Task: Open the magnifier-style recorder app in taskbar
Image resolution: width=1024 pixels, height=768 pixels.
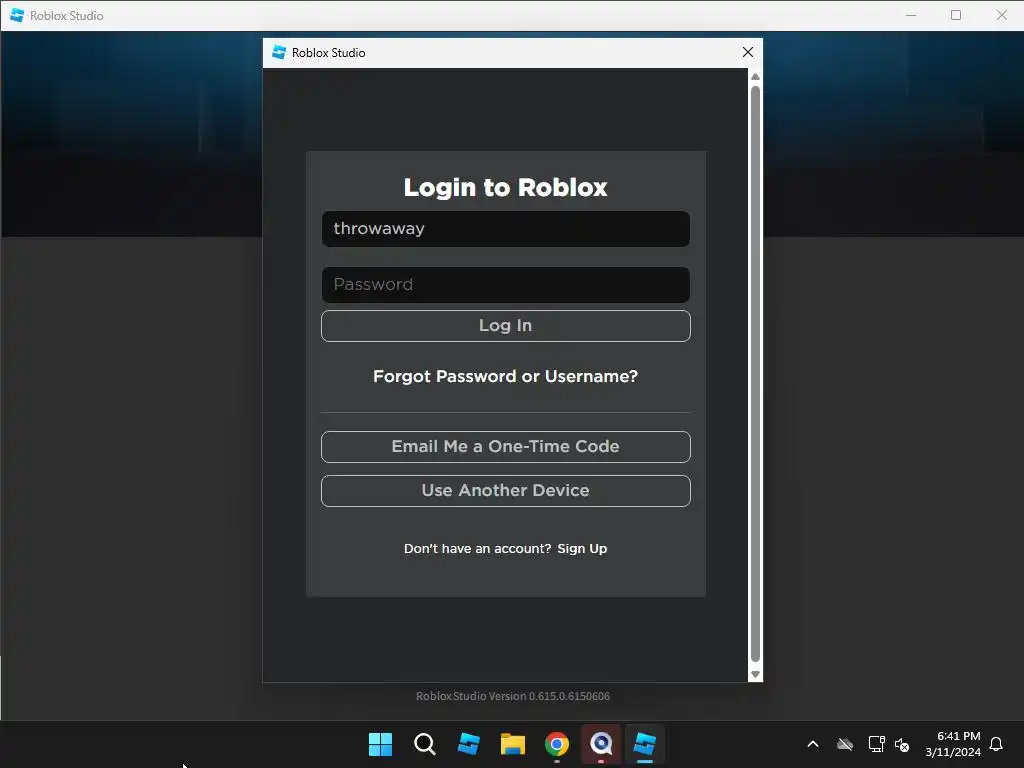Action: tap(601, 744)
